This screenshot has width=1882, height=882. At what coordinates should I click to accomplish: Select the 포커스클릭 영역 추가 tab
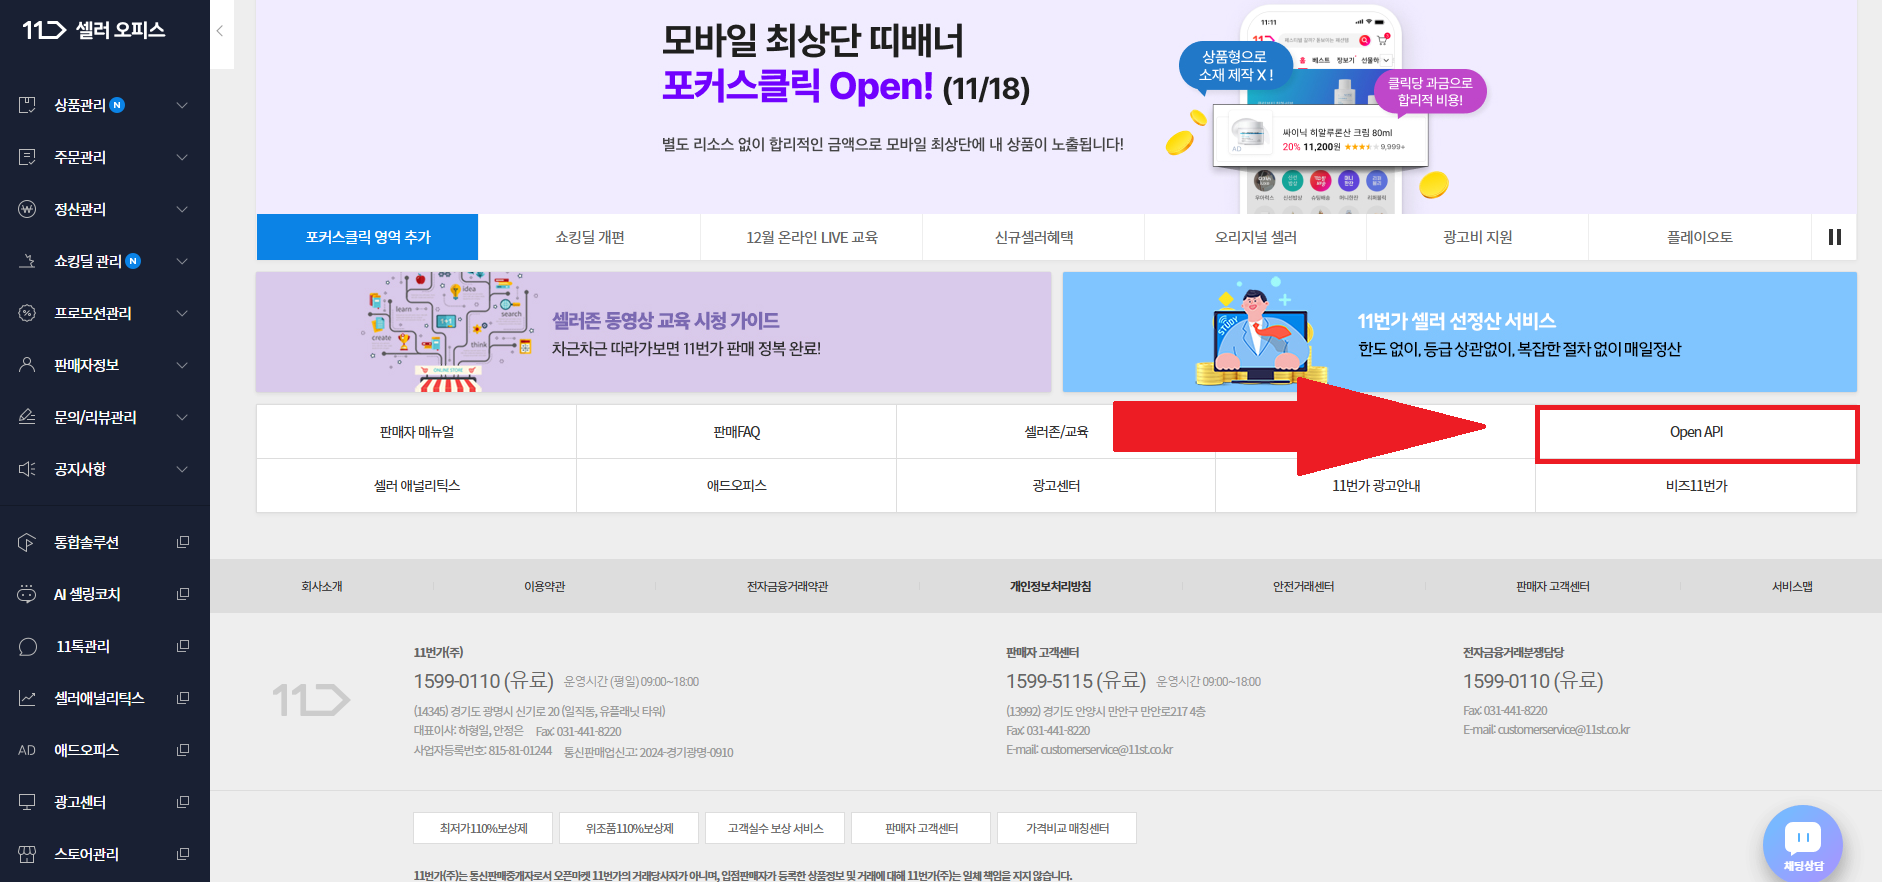pyautogui.click(x=368, y=237)
